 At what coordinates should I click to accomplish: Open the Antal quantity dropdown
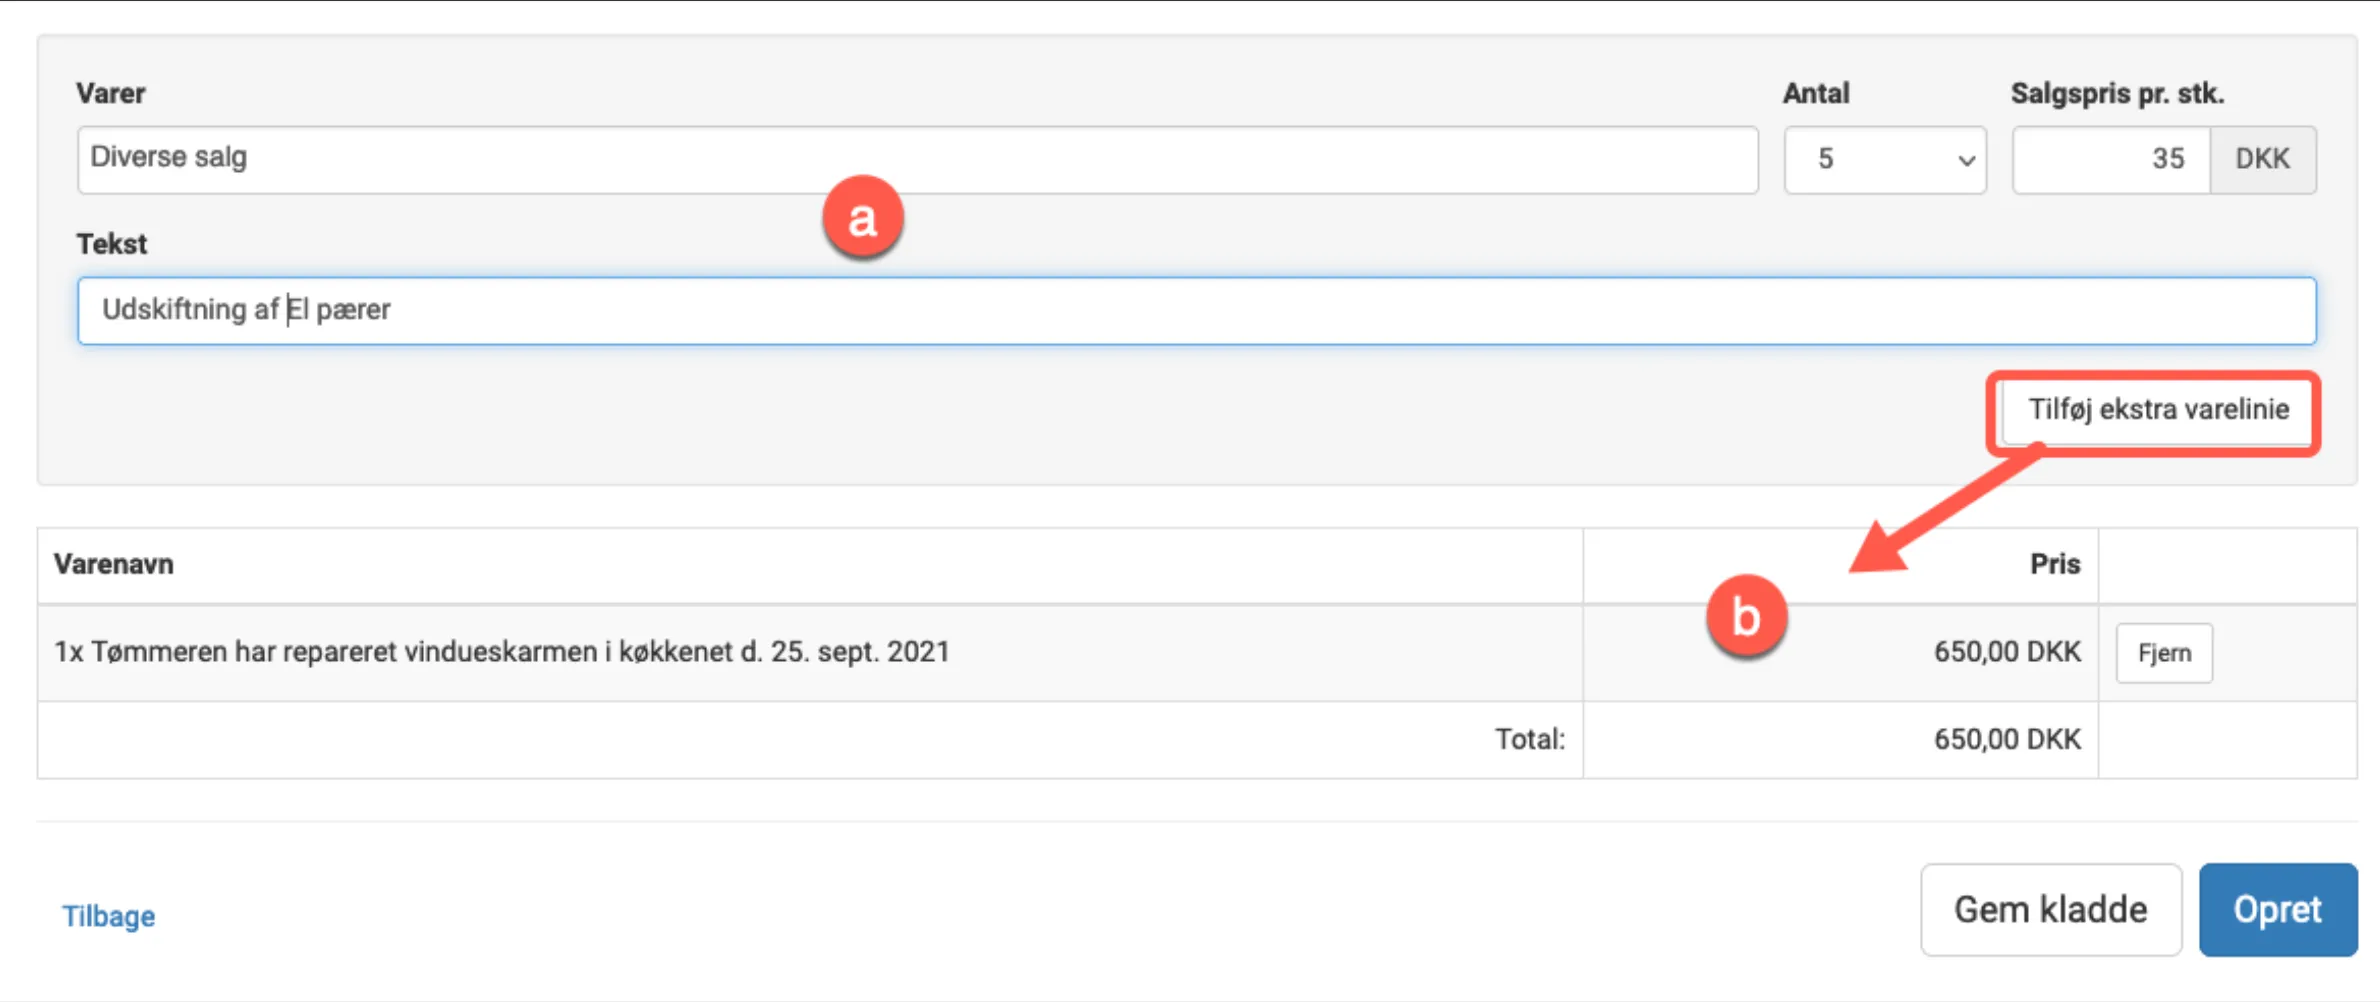pos(1884,160)
